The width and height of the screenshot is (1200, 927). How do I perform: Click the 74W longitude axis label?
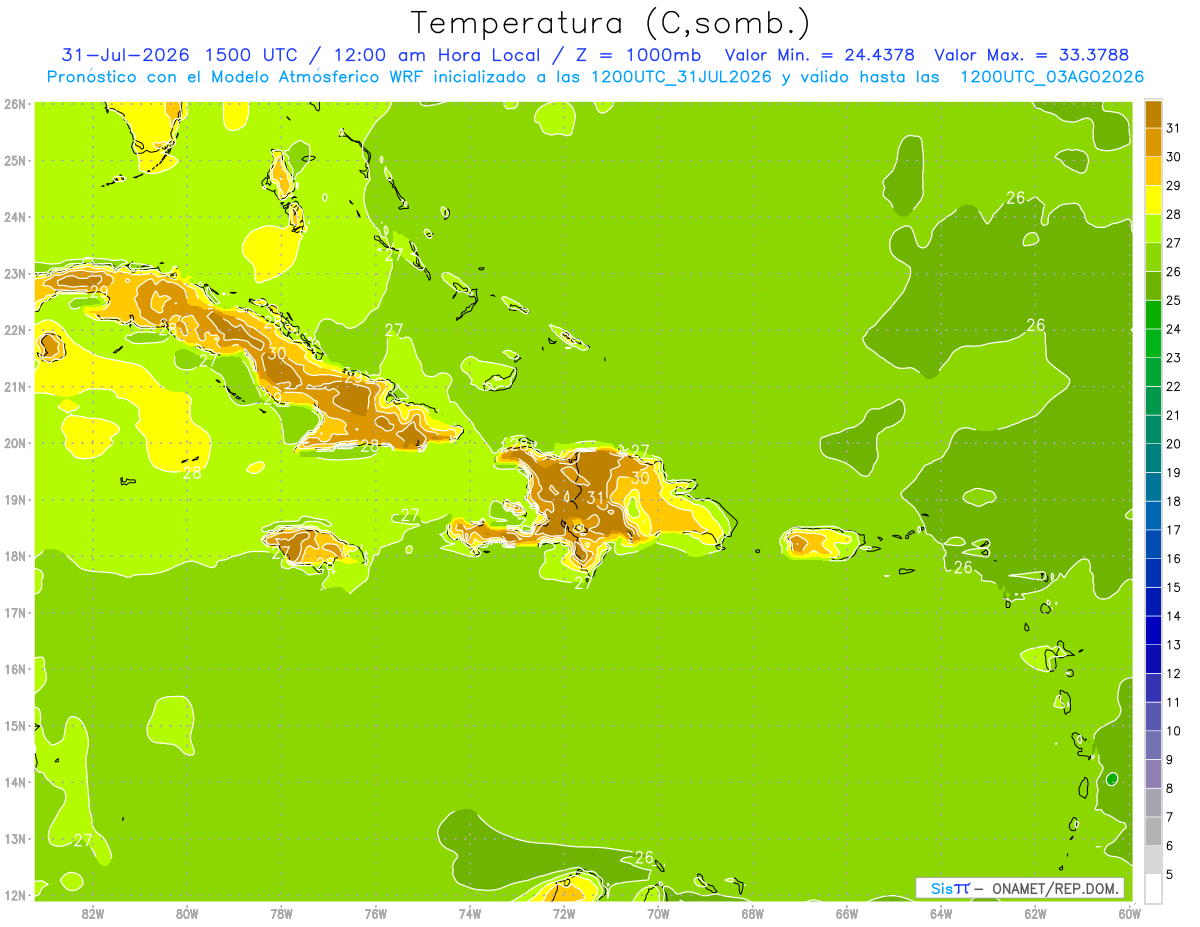(x=470, y=913)
